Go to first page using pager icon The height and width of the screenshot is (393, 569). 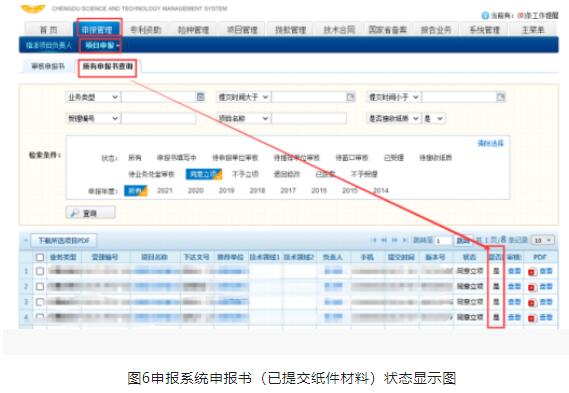coord(374,240)
